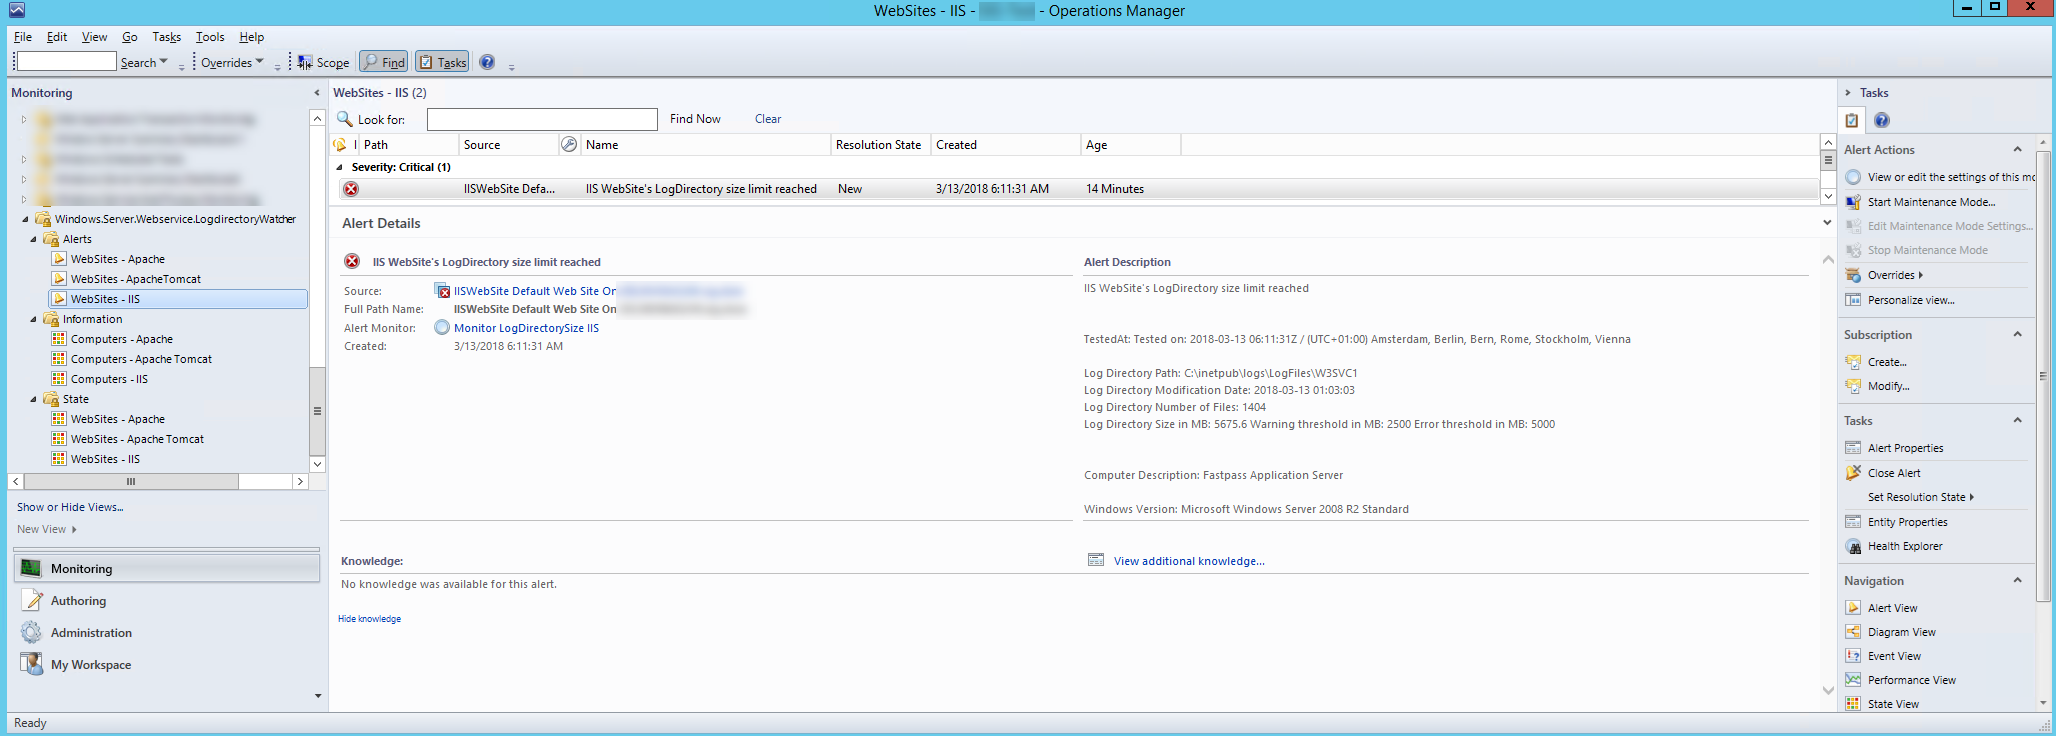Select Computers - Apache Tomcat view
Viewport: 2056px width, 736px height.
coord(141,359)
